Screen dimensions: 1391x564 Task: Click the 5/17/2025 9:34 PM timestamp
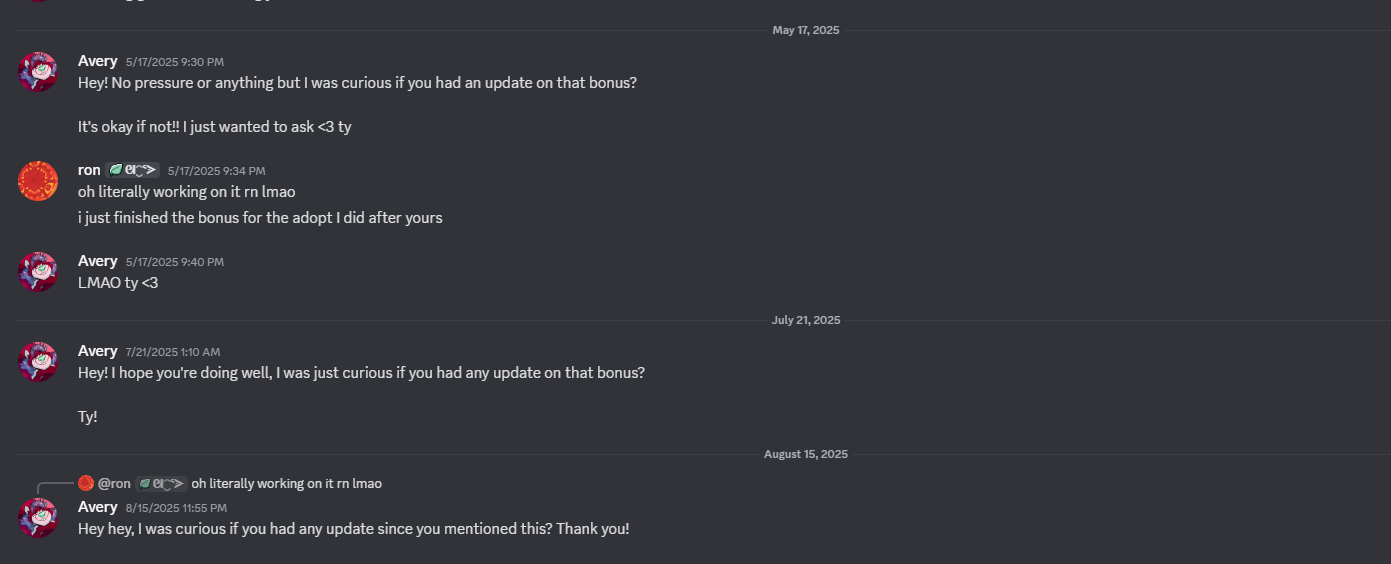(216, 171)
